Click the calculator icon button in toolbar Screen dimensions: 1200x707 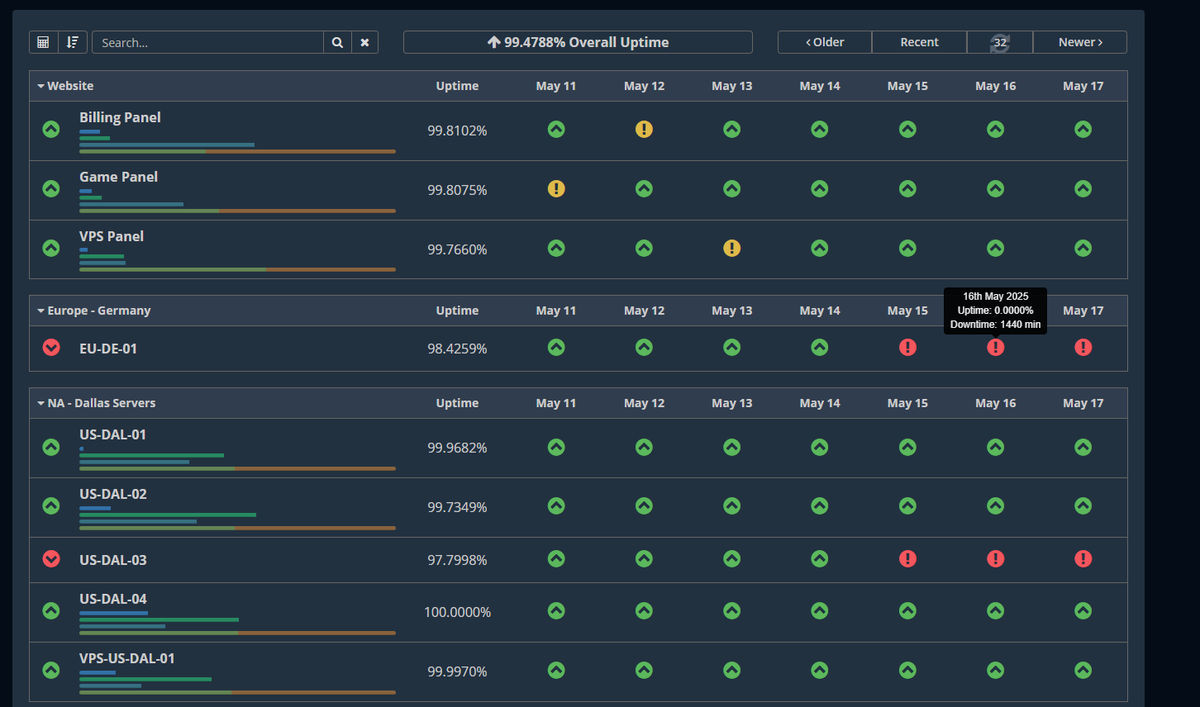[x=44, y=42]
